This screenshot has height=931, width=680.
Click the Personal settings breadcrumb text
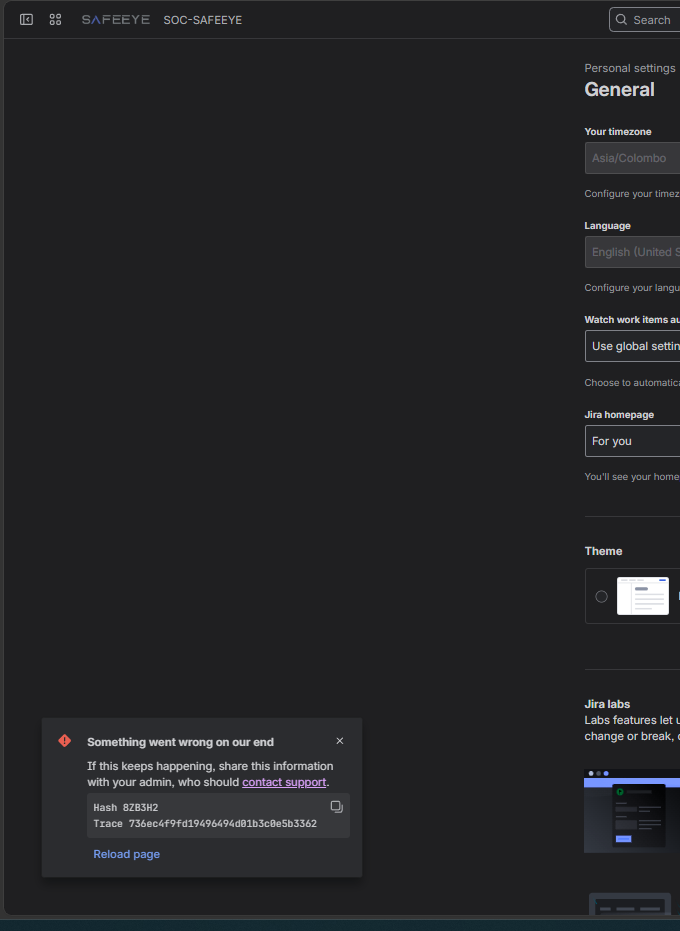point(630,68)
